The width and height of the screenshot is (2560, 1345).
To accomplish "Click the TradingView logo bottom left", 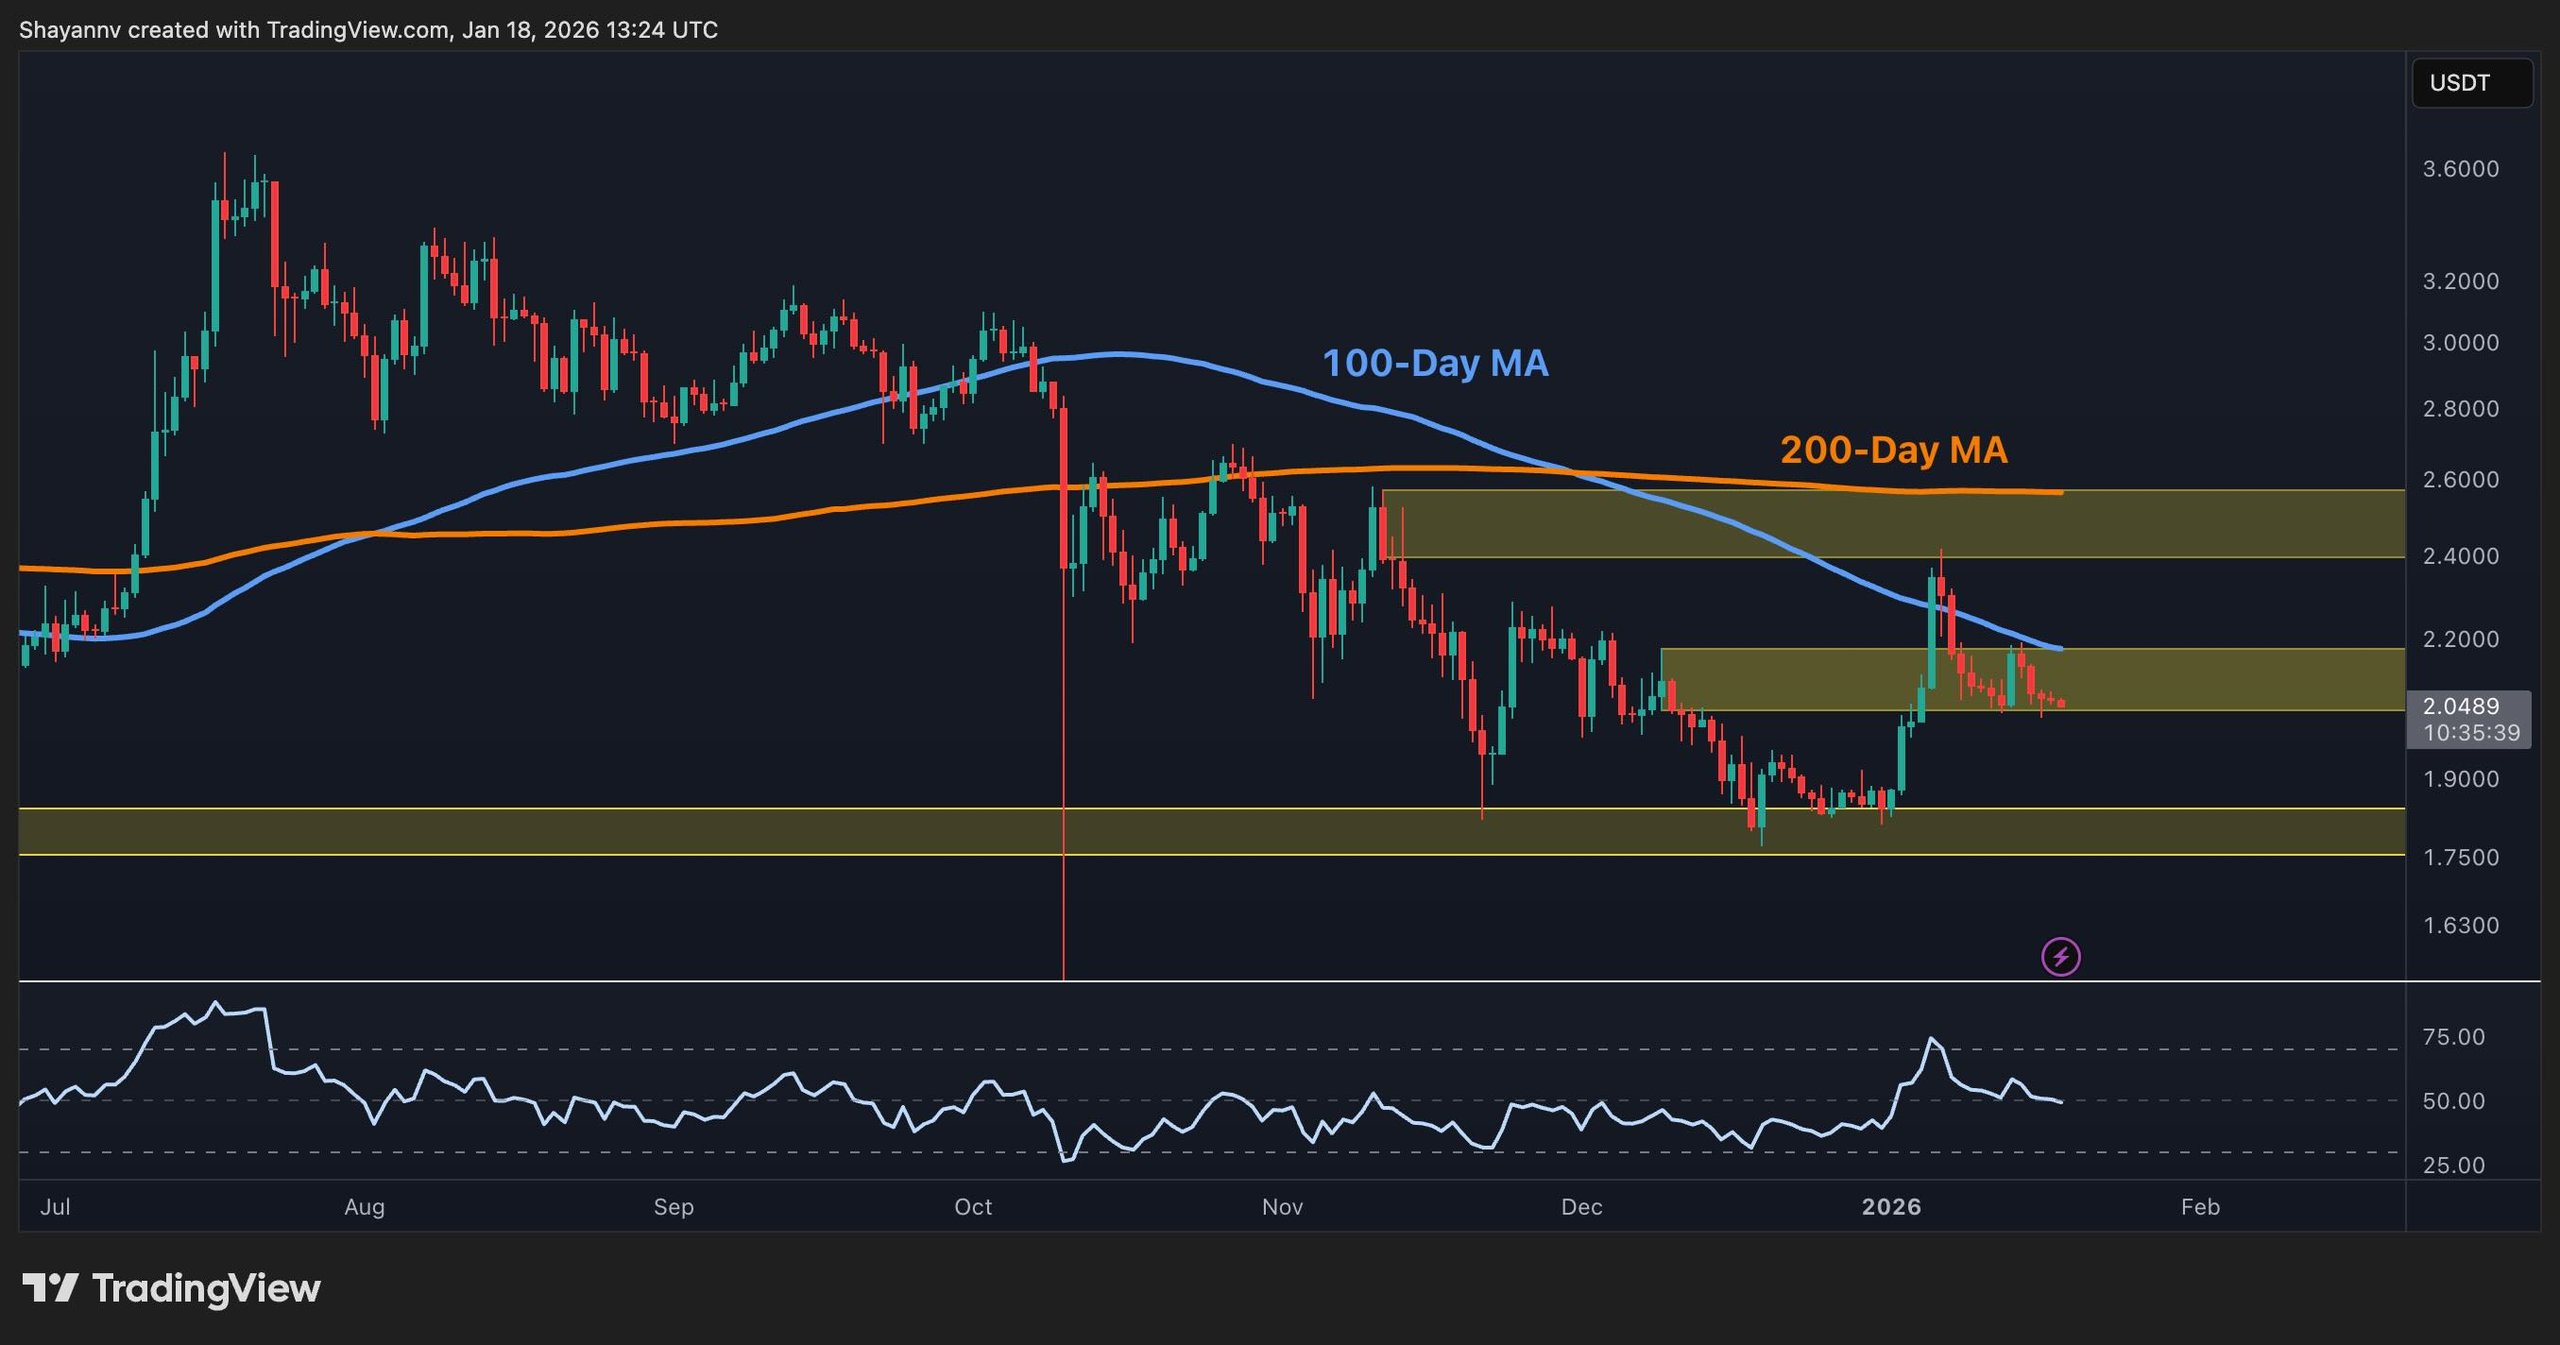I will [170, 1289].
